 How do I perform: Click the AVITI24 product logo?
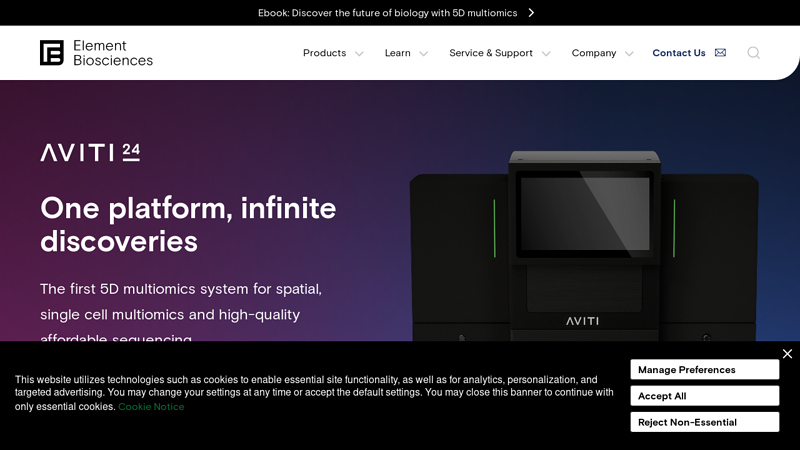pyautogui.click(x=90, y=152)
